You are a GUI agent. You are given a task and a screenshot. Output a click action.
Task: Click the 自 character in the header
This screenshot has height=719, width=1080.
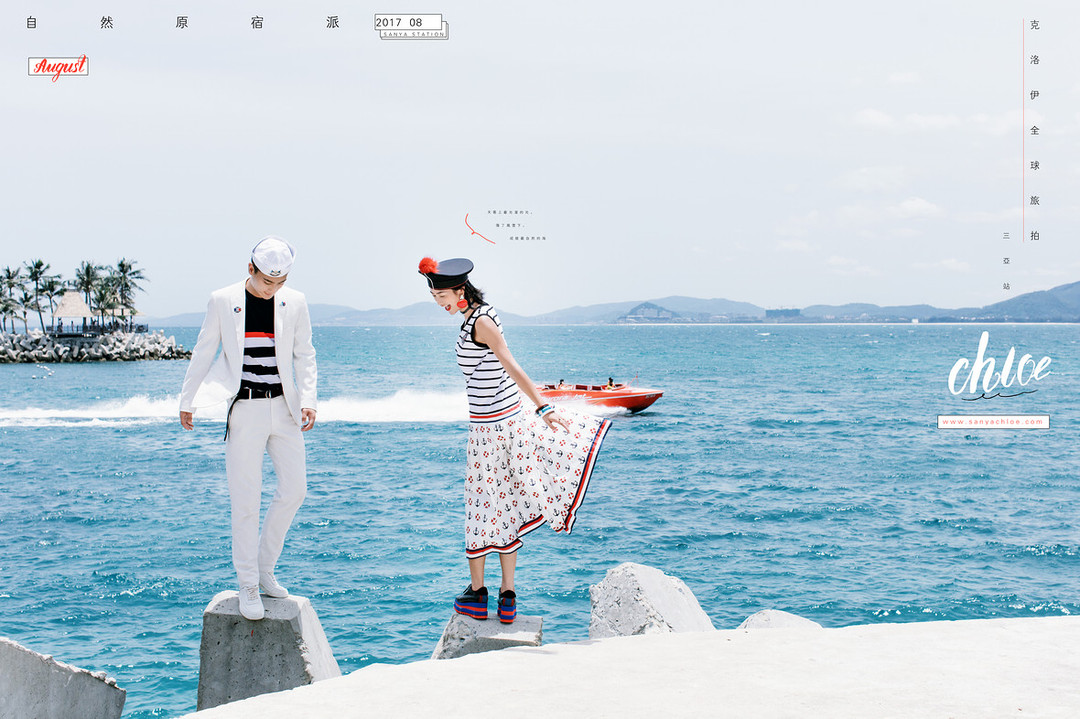[32, 22]
